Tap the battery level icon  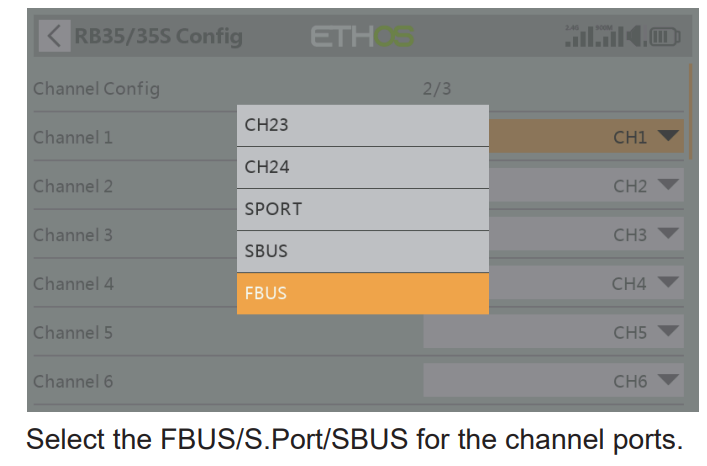663,38
